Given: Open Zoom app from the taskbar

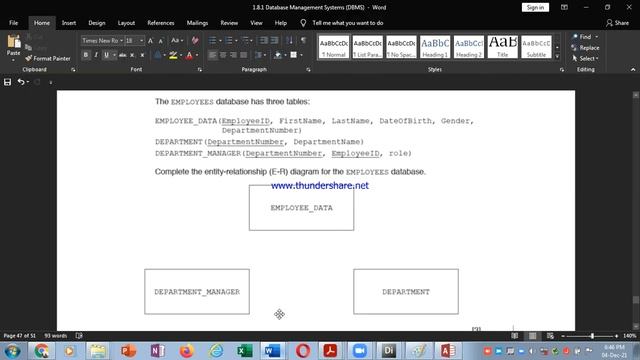Looking at the screenshot, I should (x=359, y=351).
